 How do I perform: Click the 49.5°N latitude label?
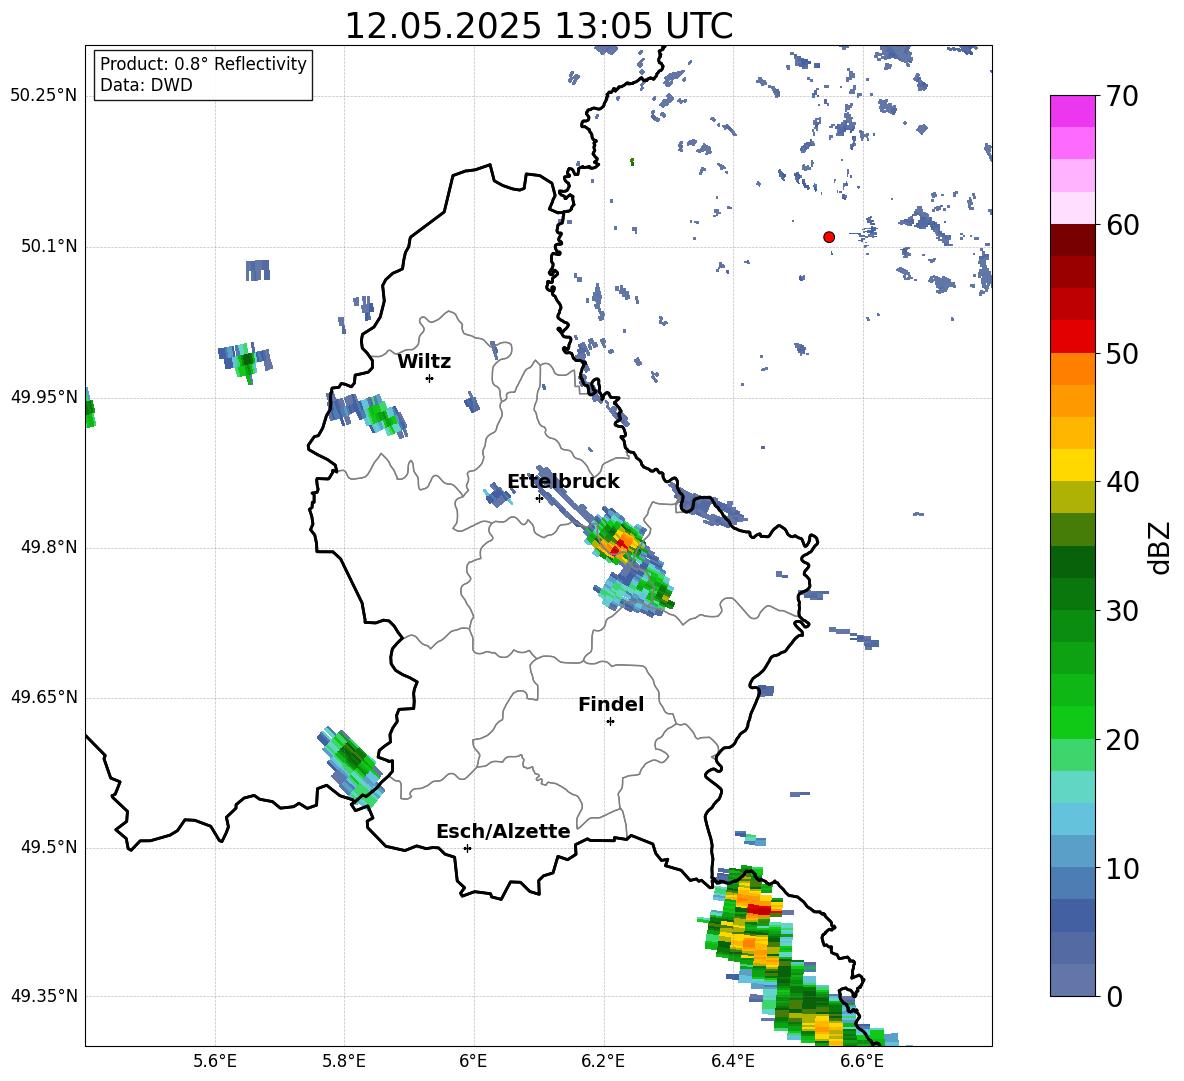[x=48, y=847]
